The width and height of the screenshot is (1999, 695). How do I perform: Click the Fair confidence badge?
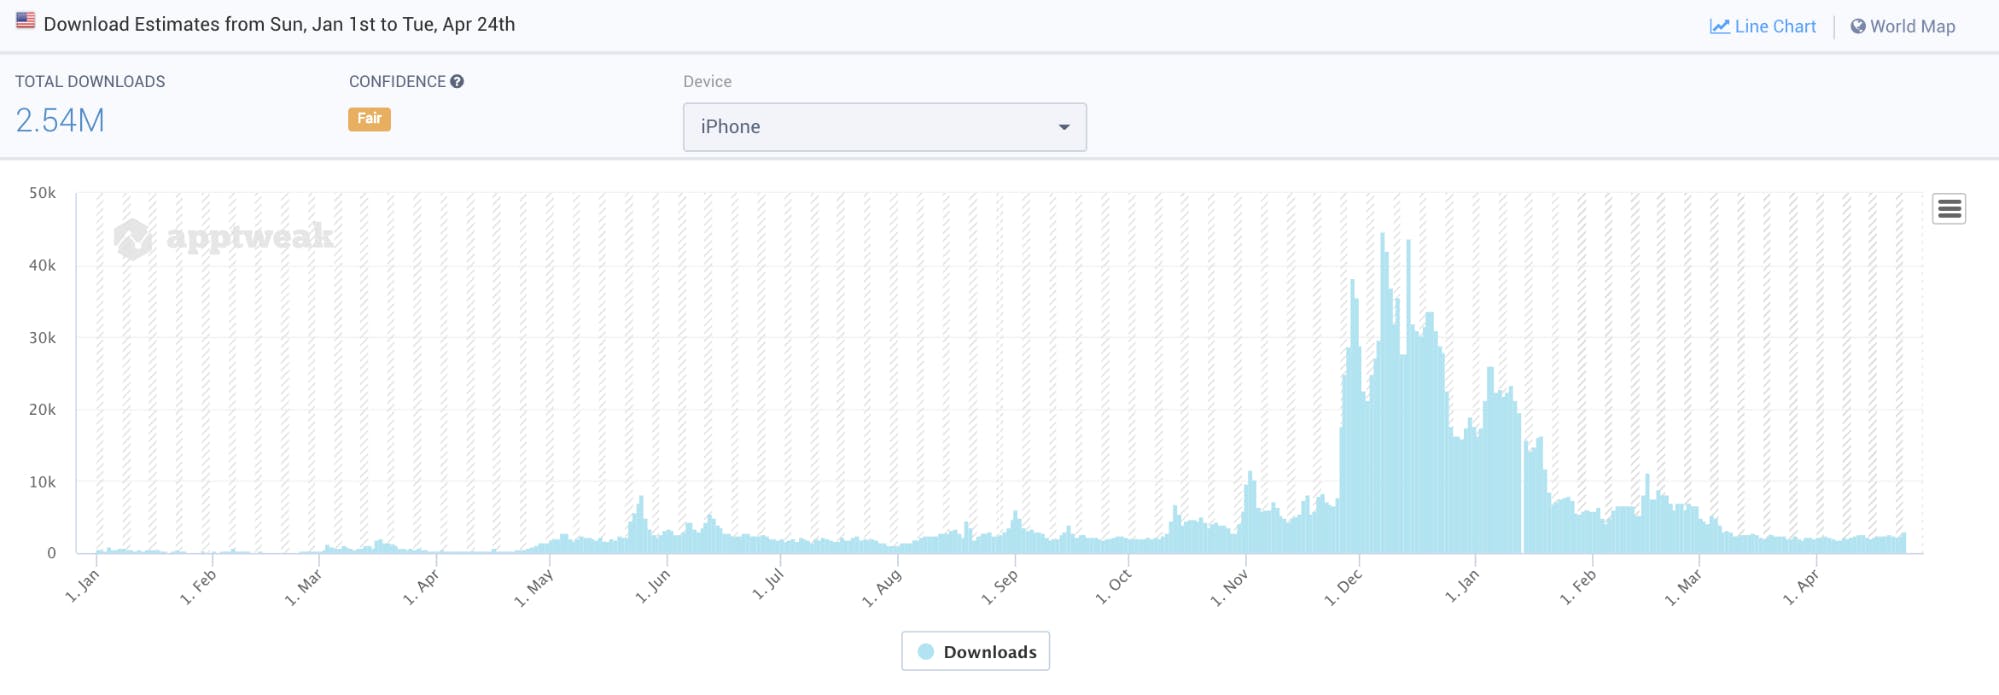pyautogui.click(x=369, y=119)
